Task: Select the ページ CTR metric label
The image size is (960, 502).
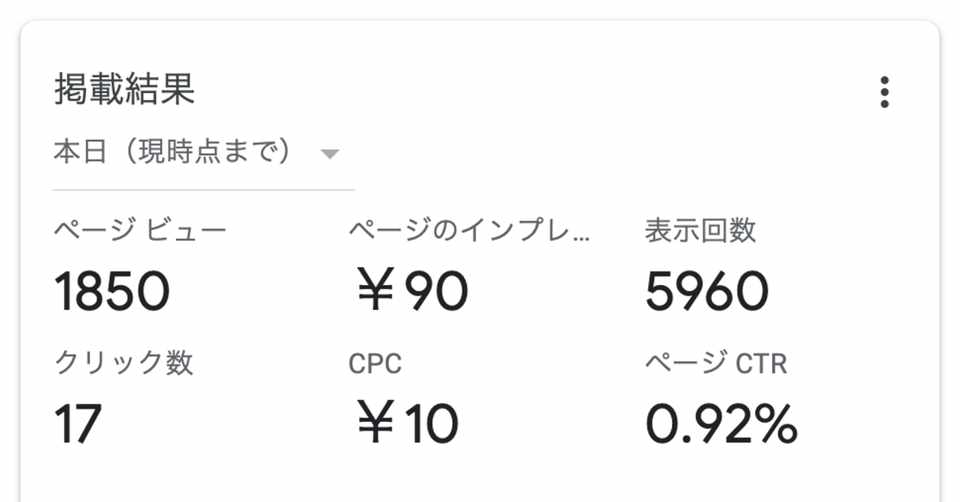Action: (716, 364)
